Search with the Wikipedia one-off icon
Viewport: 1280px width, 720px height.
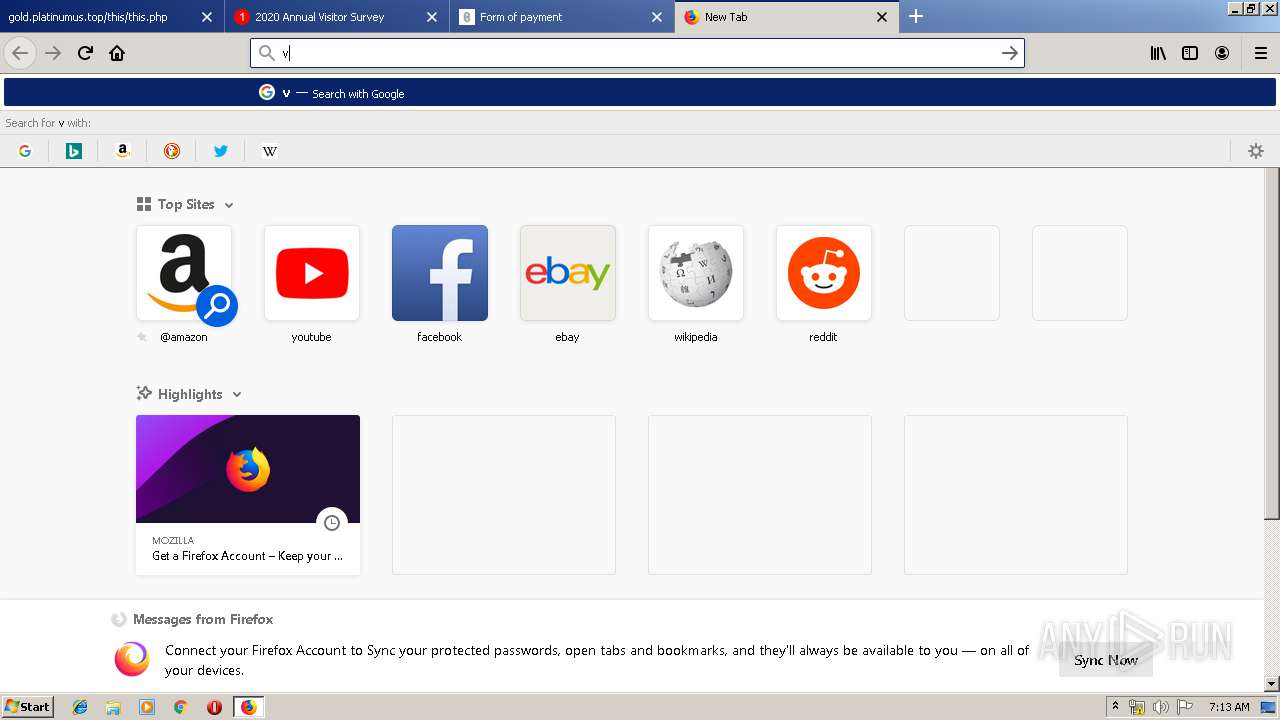coord(270,151)
